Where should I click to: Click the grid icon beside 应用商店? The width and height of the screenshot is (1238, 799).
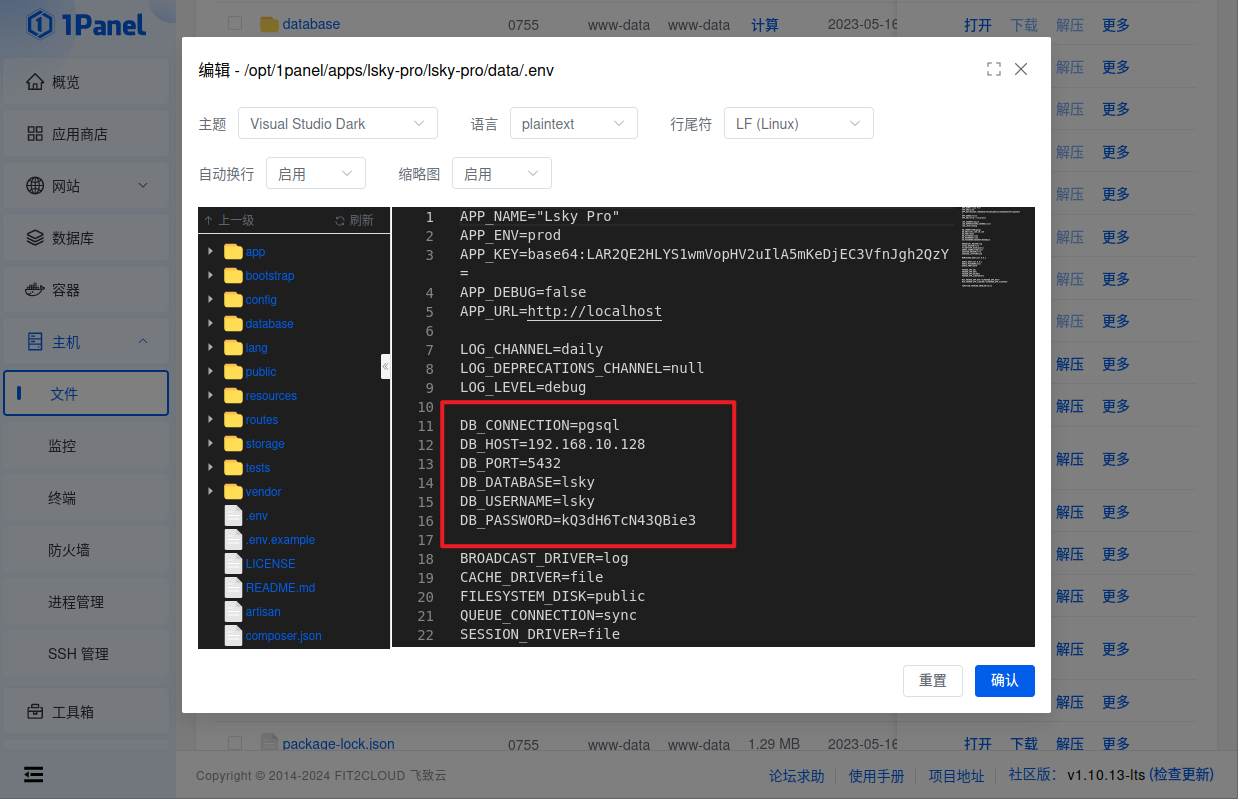[x=35, y=134]
